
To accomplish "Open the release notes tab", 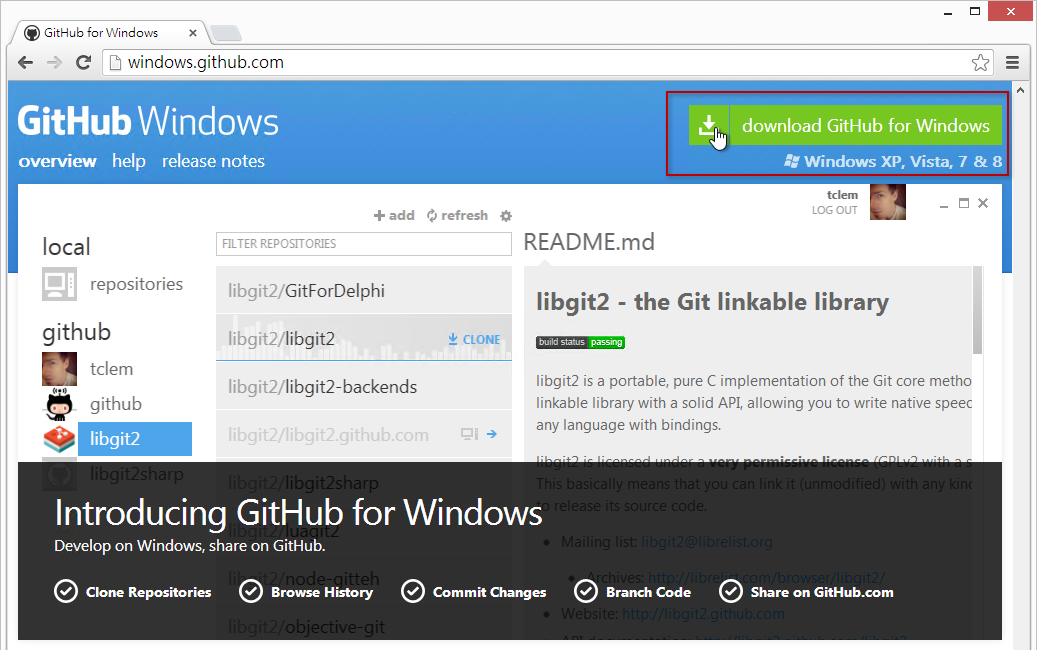I will point(213,161).
